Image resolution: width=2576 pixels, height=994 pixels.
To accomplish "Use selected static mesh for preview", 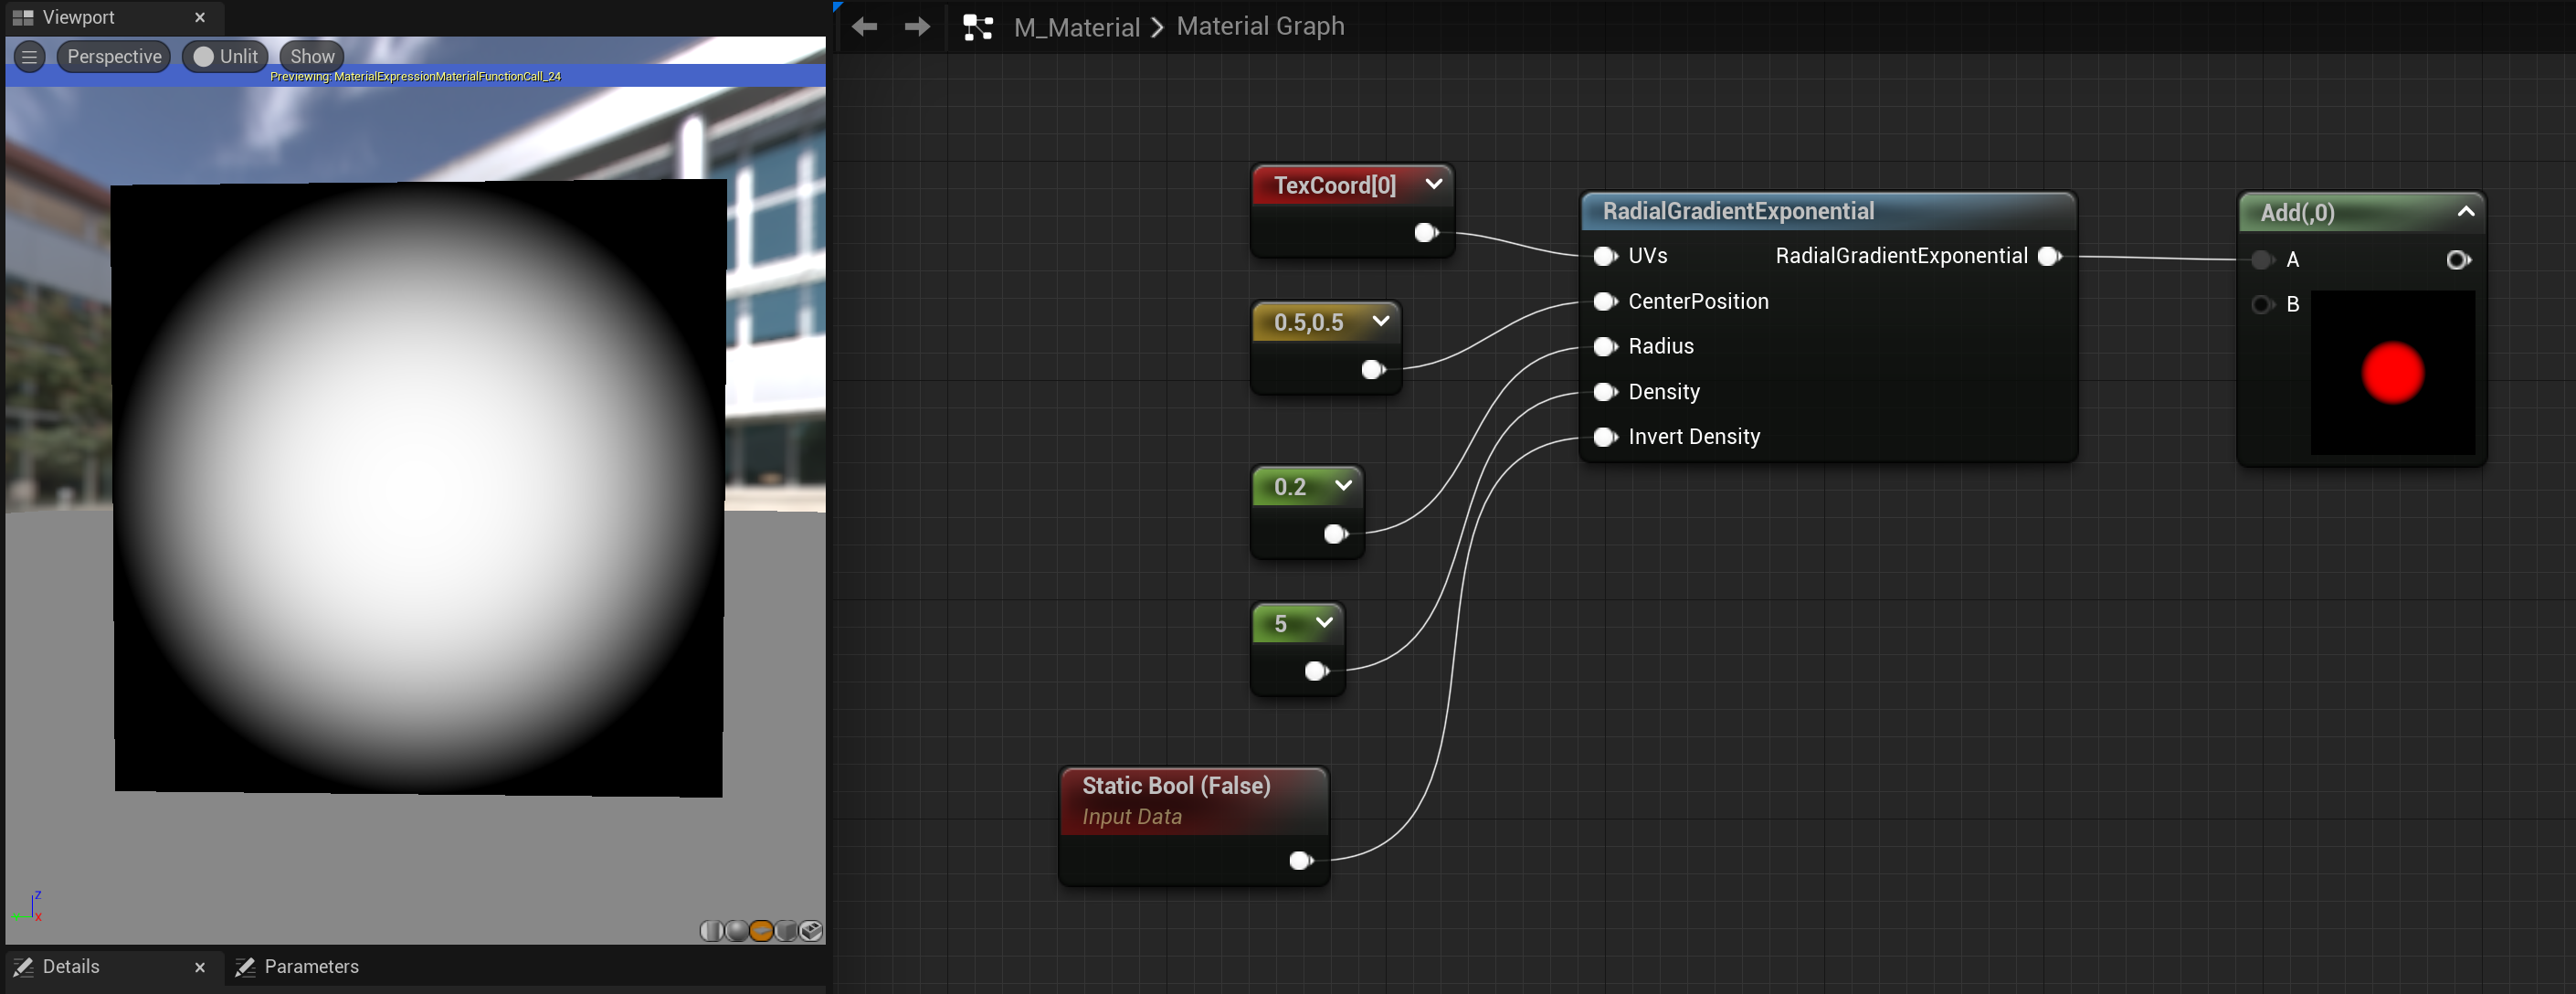I will (x=811, y=931).
